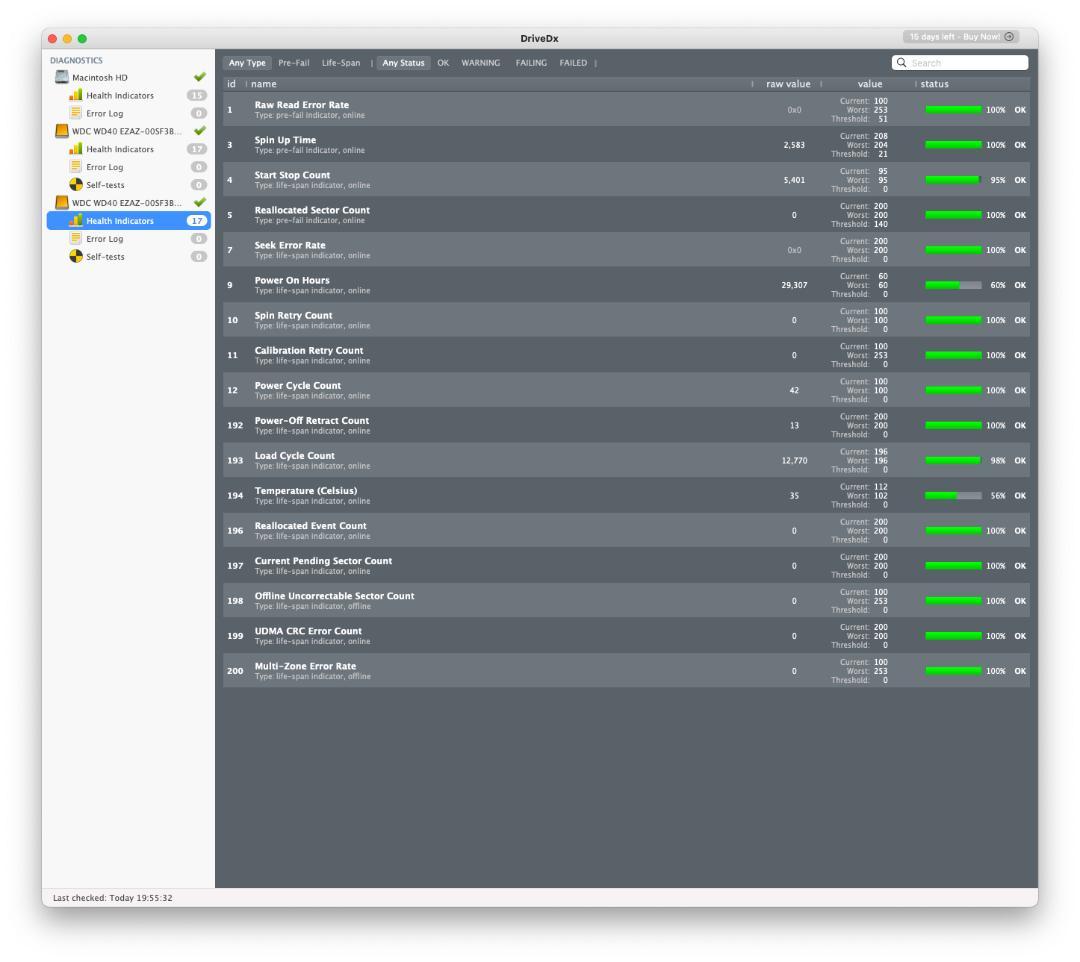Click the magnifying glass in search box
This screenshot has height=962, width=1080.
[x=901, y=63]
